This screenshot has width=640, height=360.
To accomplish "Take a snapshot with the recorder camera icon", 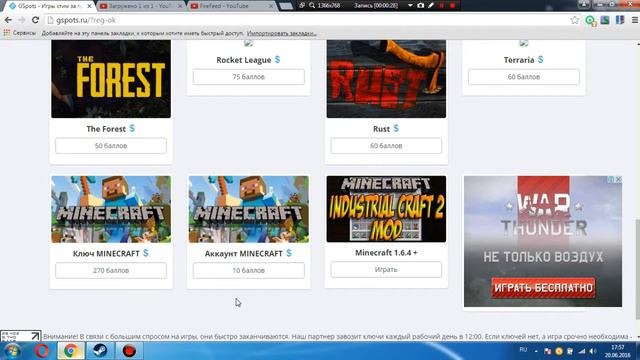I will [421, 5].
